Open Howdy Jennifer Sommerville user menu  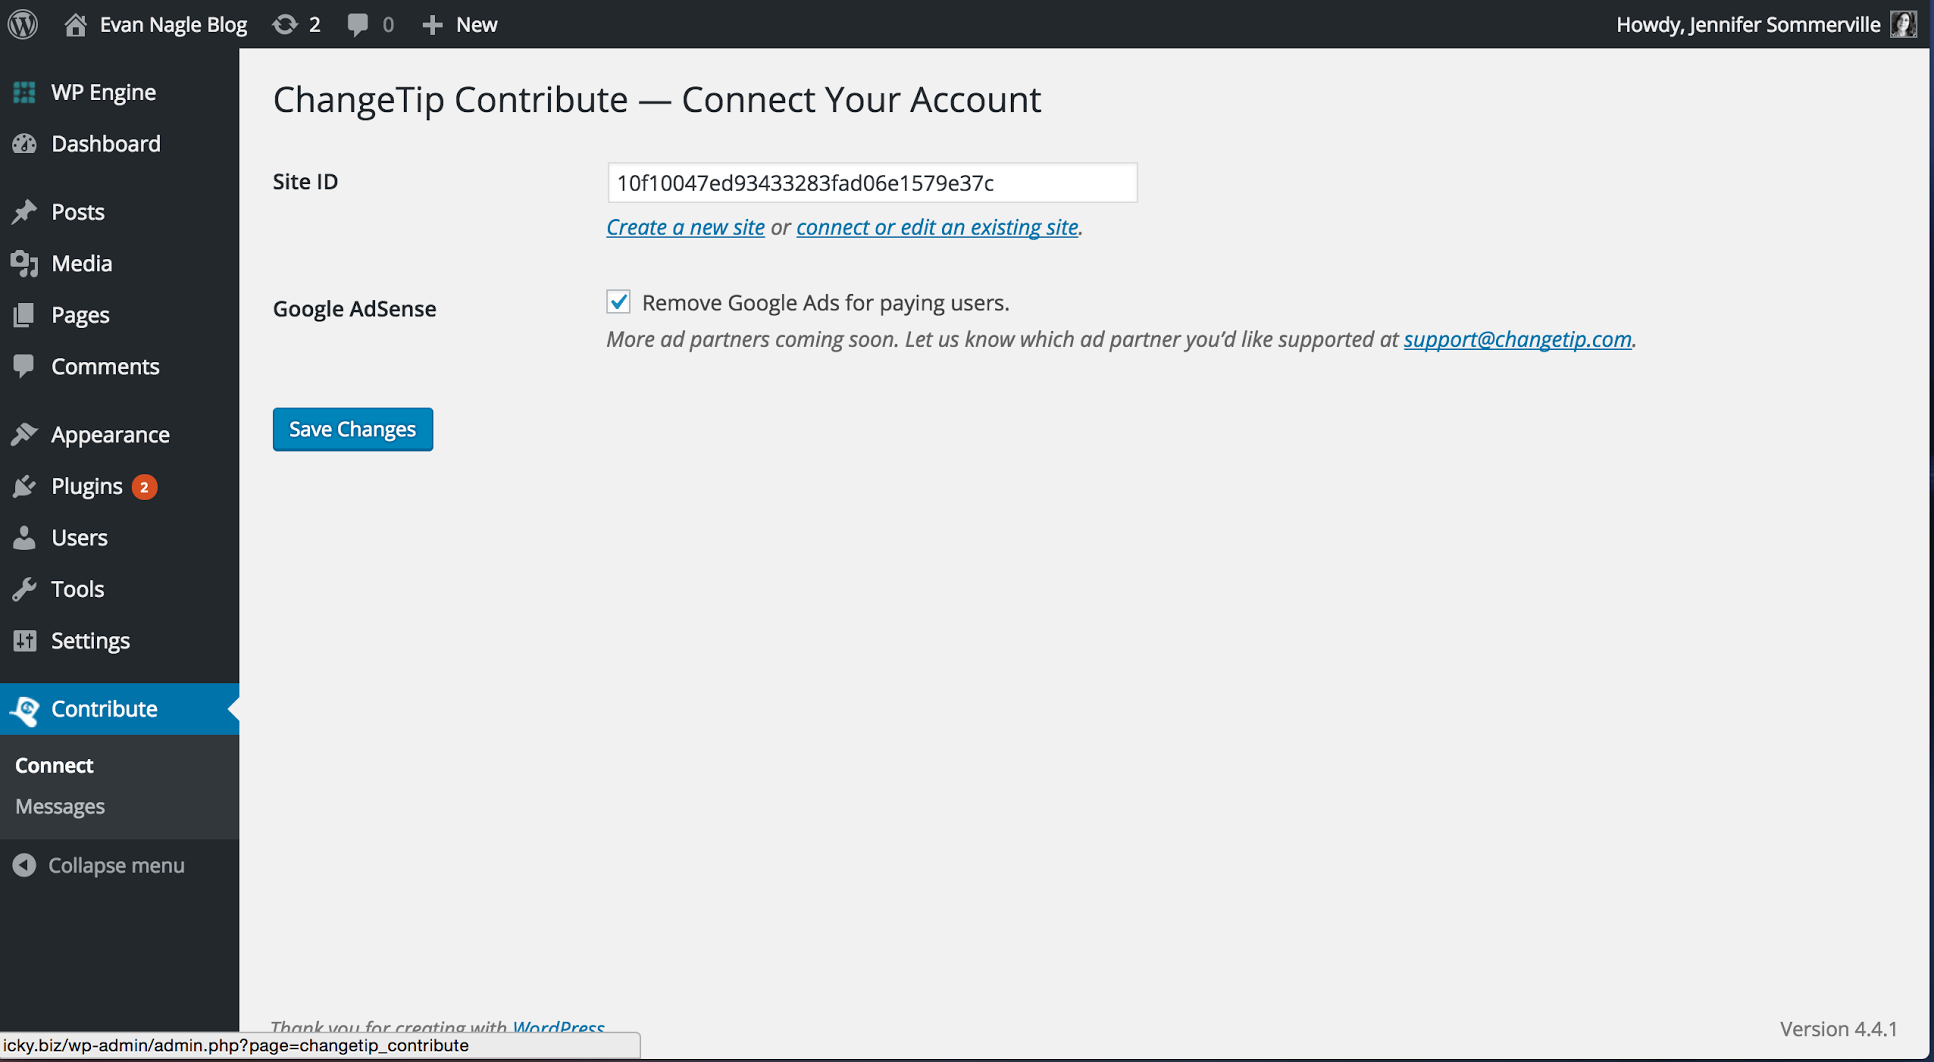1766,24
